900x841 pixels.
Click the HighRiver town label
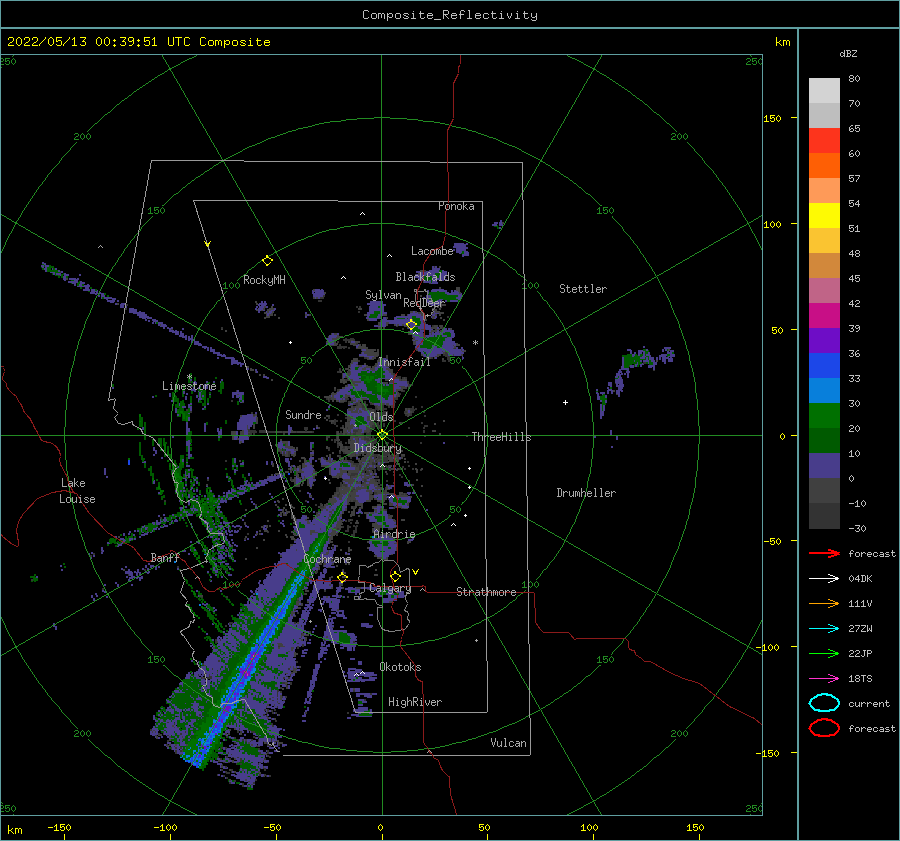click(x=415, y=702)
